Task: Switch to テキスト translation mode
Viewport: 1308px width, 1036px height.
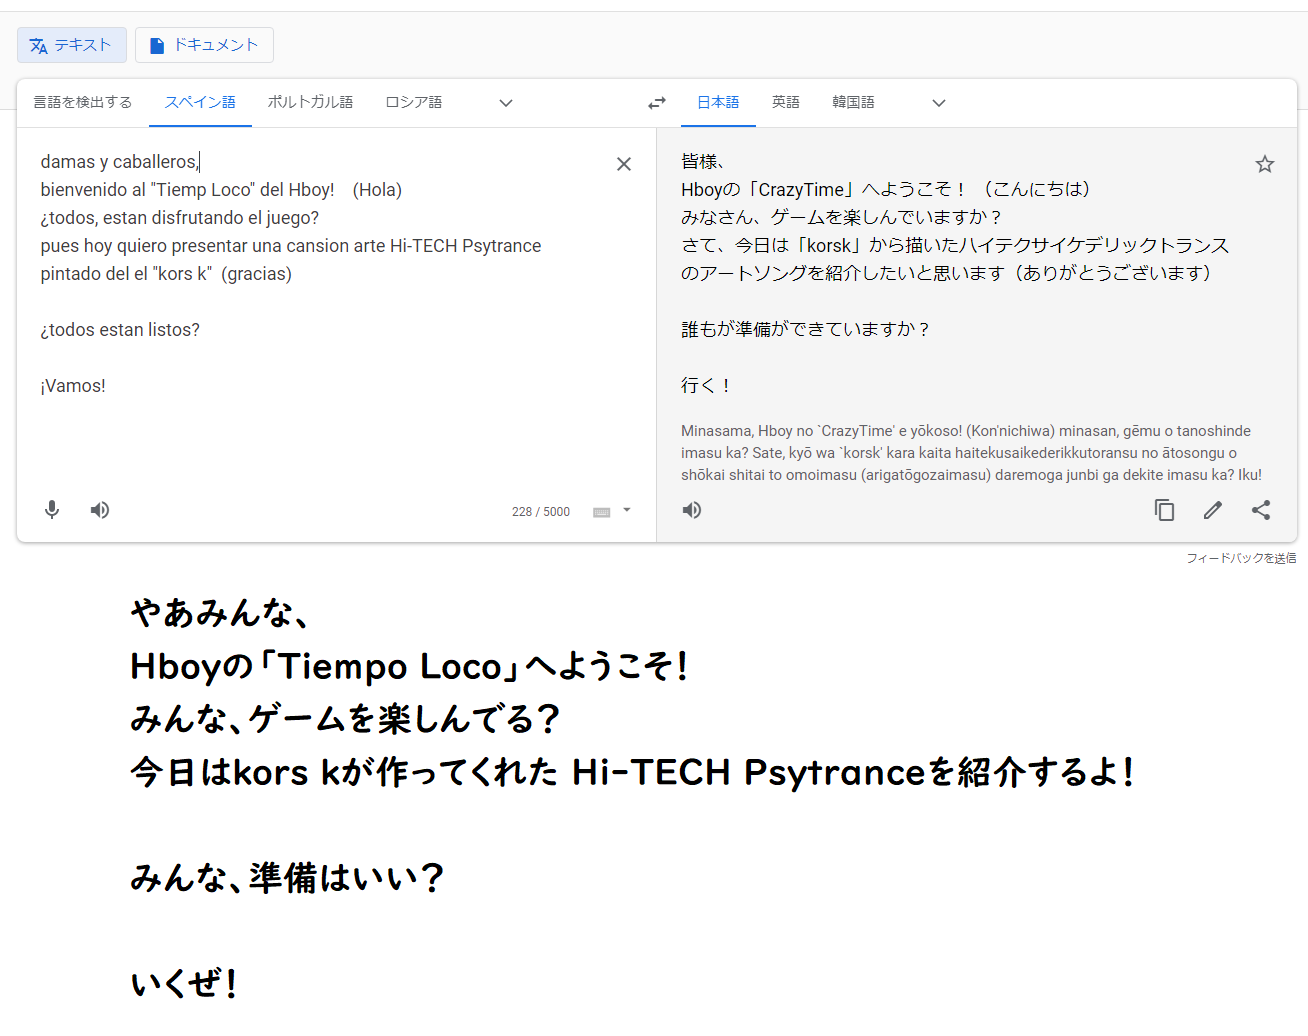Action: pos(72,45)
